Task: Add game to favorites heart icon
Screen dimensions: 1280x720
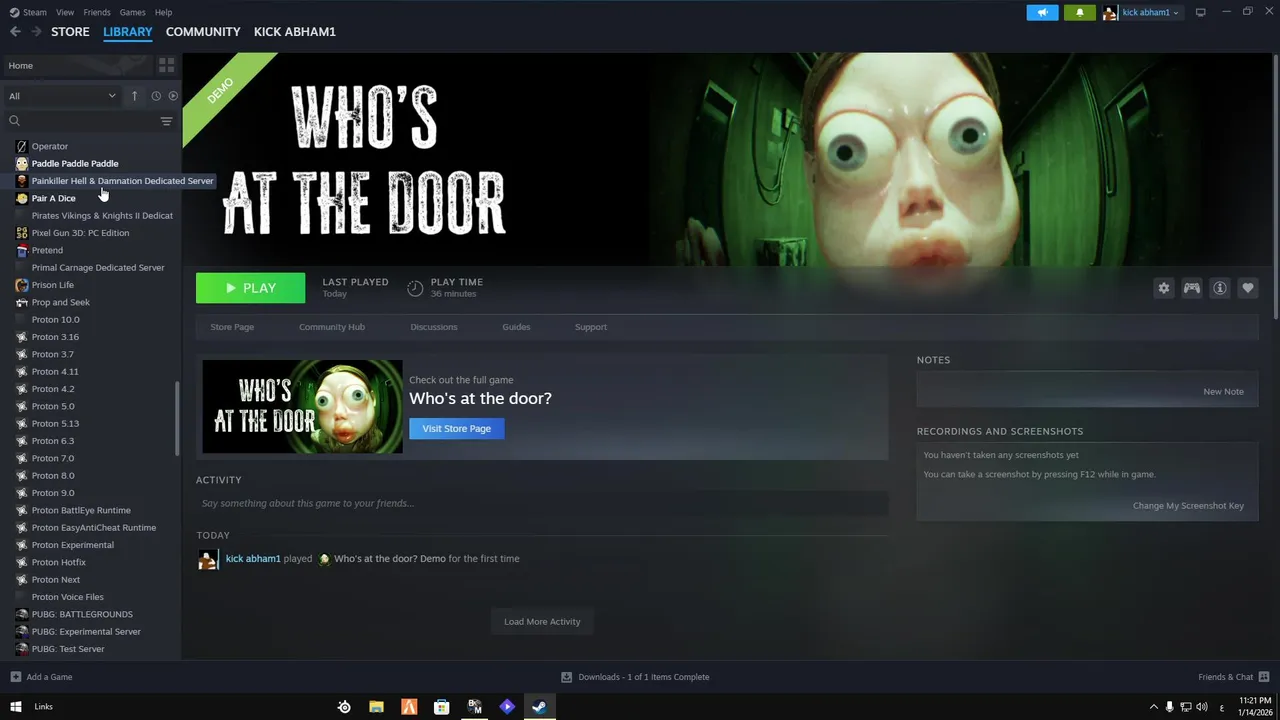Action: click(1248, 288)
